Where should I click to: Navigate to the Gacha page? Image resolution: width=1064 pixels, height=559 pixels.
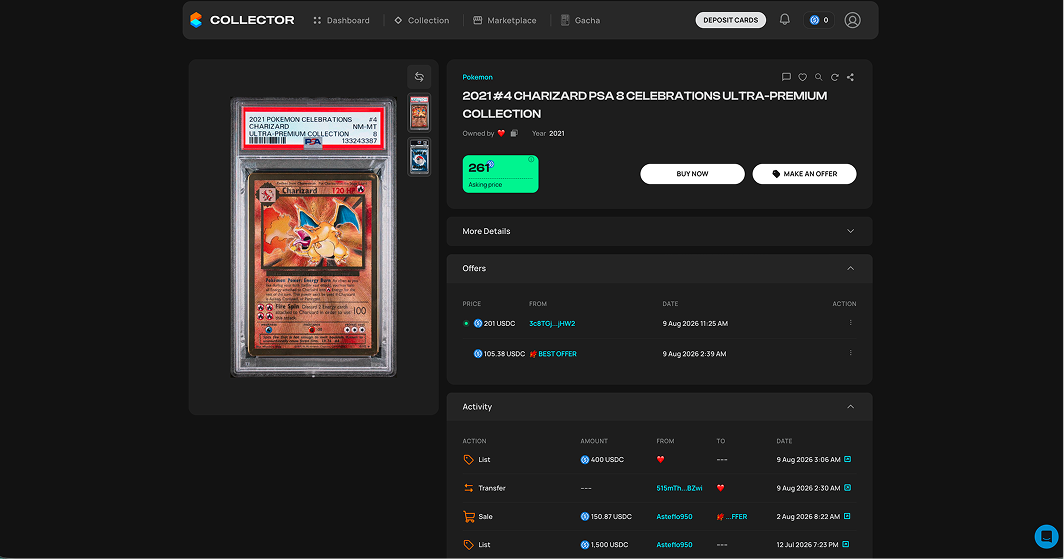click(x=580, y=20)
